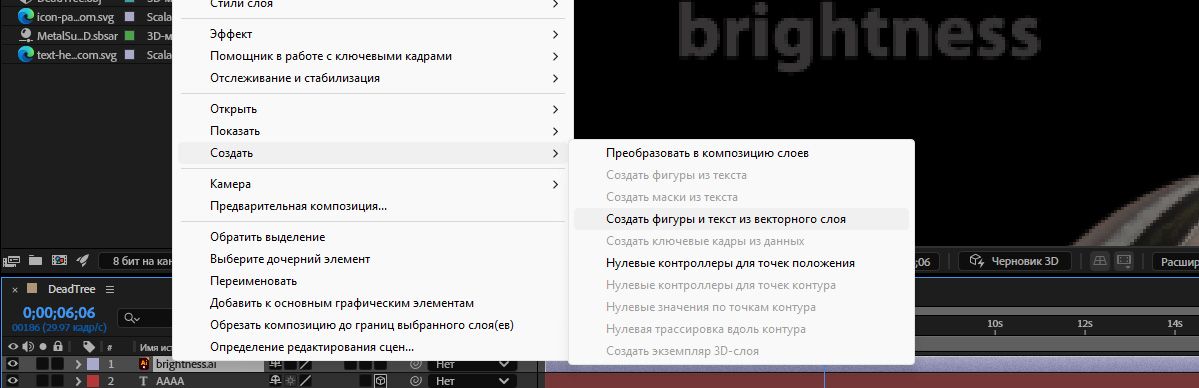Toggle the 3D ground plane icon in viewer
Viewport: 1199px width, 388px height.
(x=1100, y=261)
